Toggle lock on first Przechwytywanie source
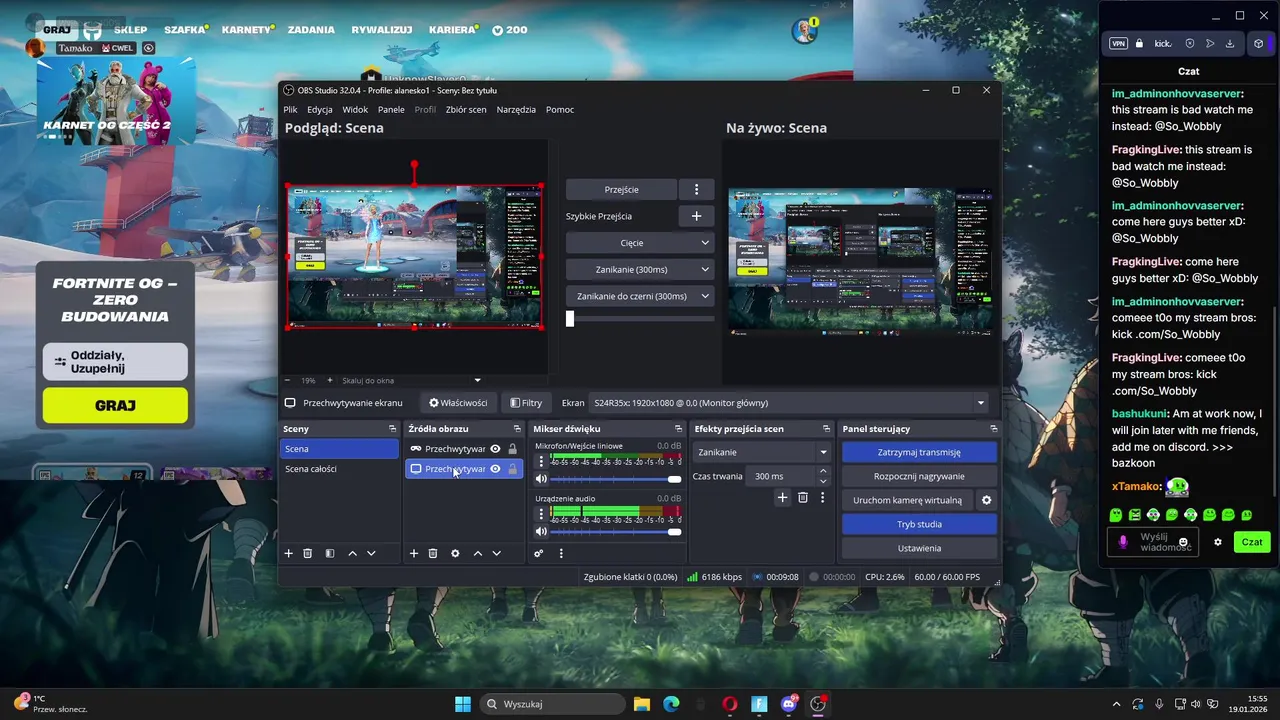1280x720 pixels. (x=513, y=449)
